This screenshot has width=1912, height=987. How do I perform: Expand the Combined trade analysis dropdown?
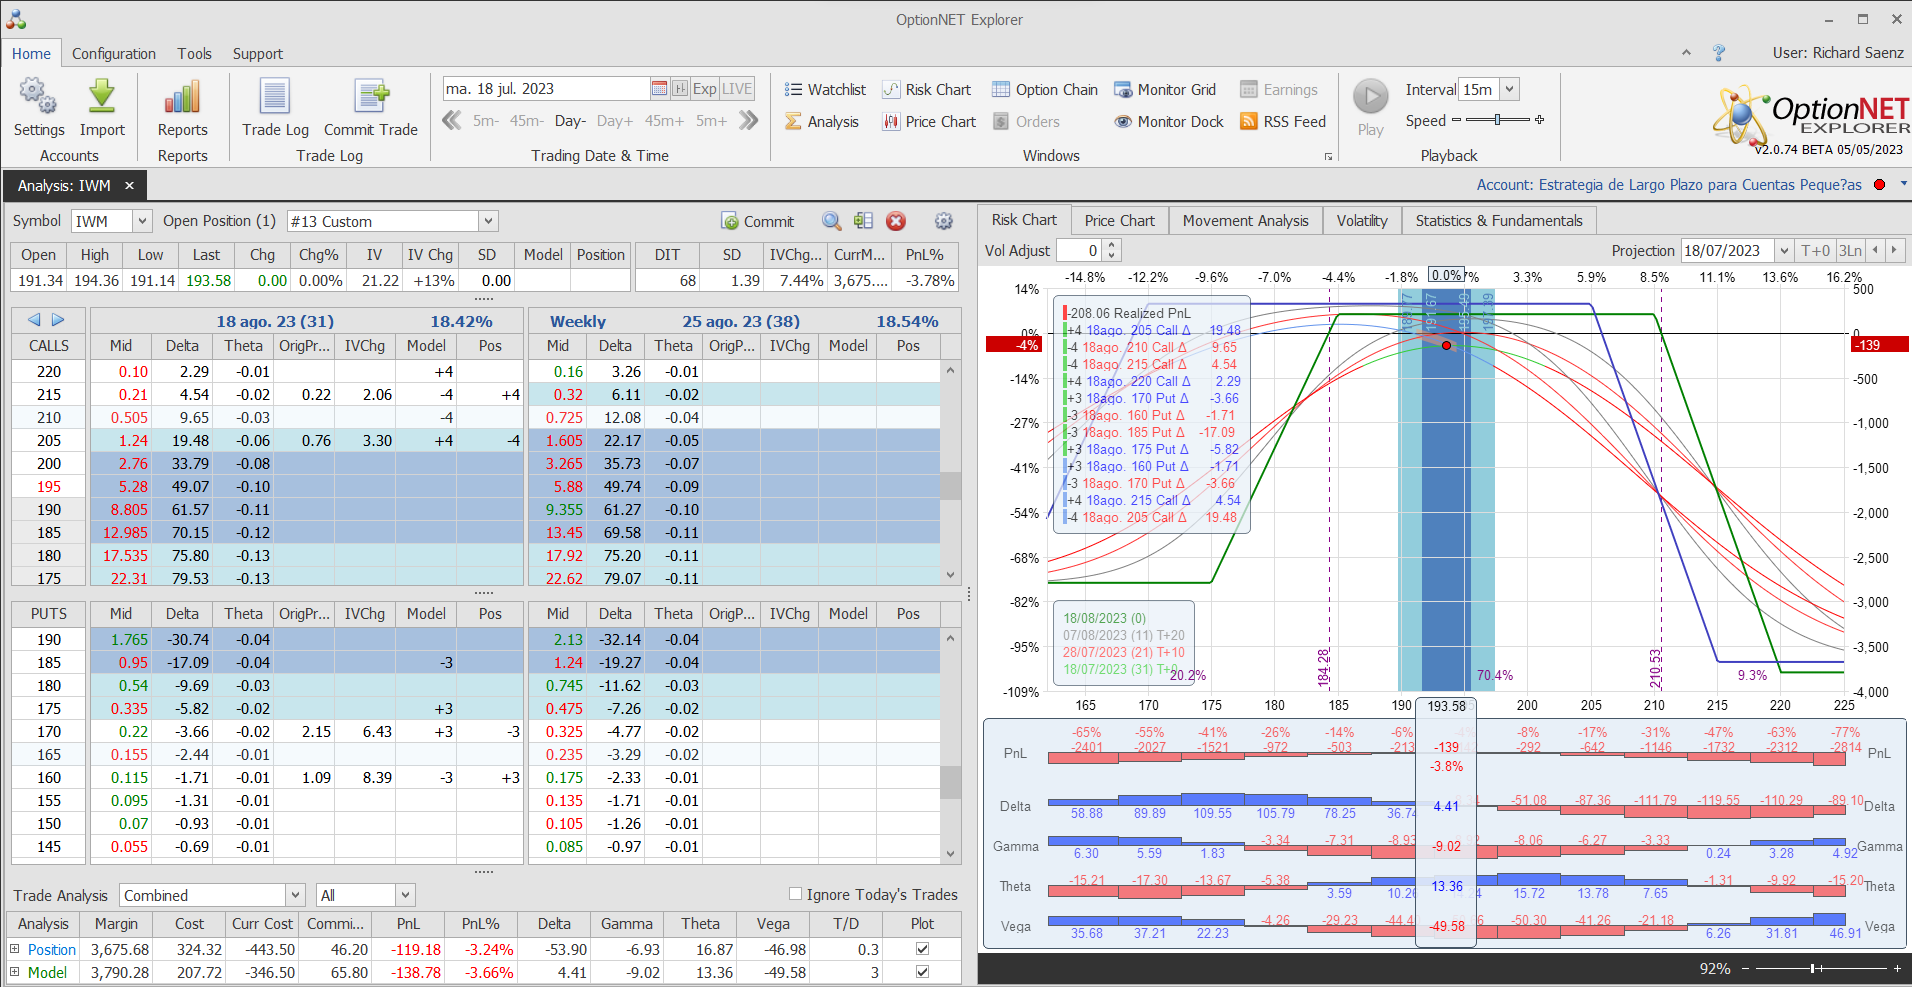coord(295,895)
